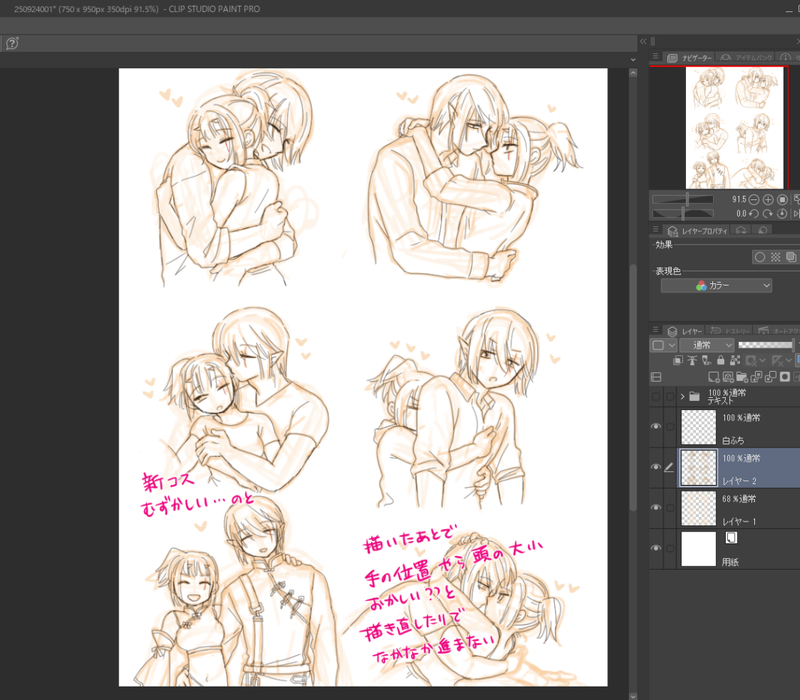Create layer mask icon
The image size is (800, 700).
[785, 377]
